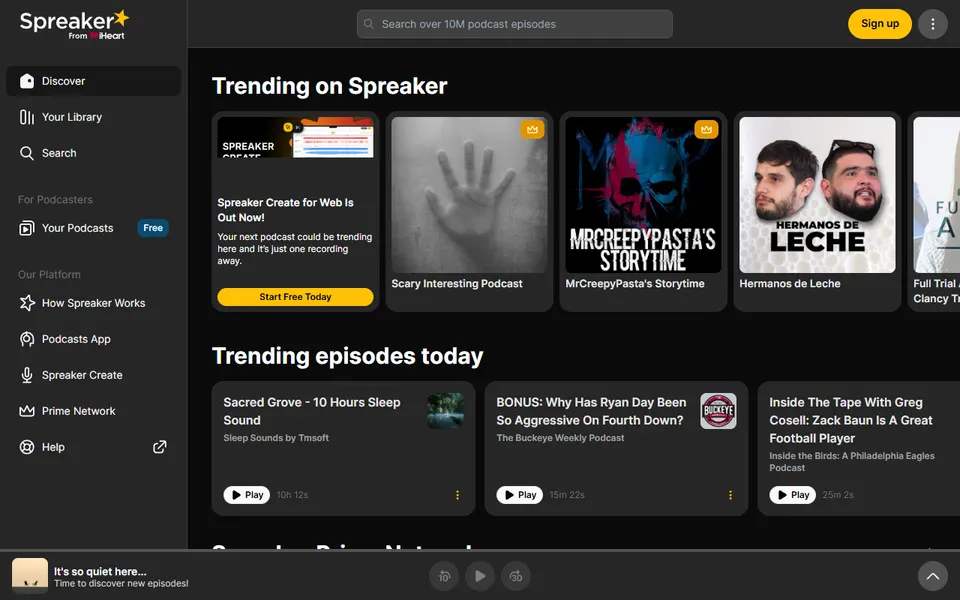Click Start Free Today button
Image resolution: width=960 pixels, height=600 pixels.
295,297
